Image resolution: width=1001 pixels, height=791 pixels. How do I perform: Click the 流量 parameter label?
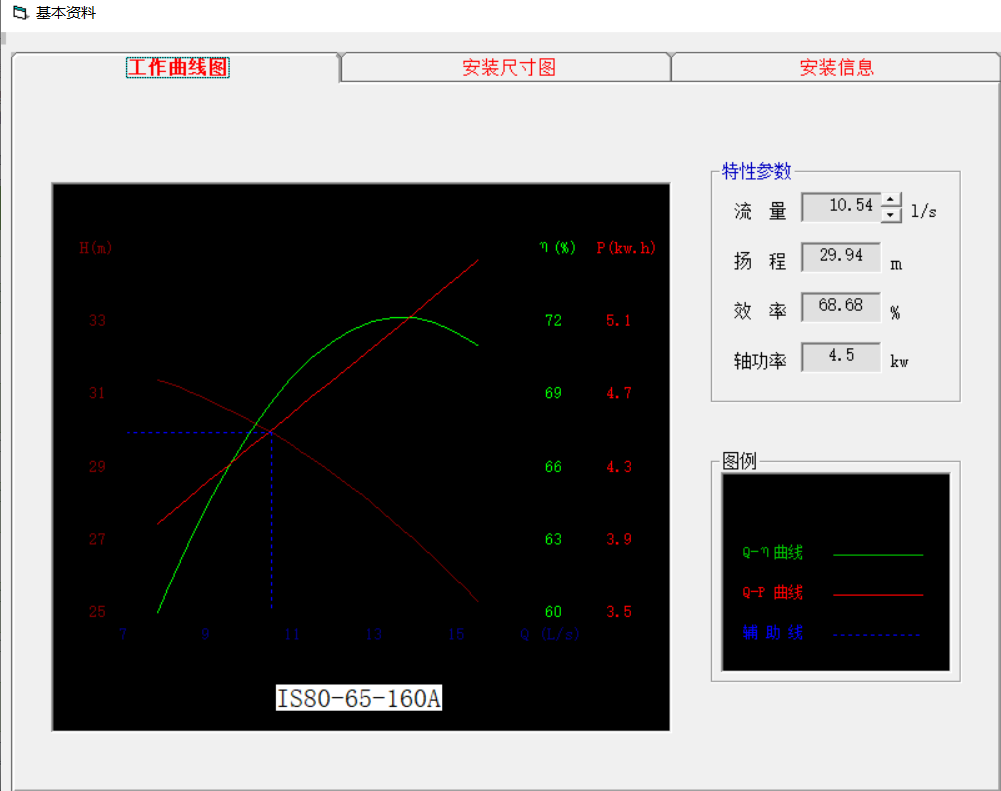coord(760,211)
